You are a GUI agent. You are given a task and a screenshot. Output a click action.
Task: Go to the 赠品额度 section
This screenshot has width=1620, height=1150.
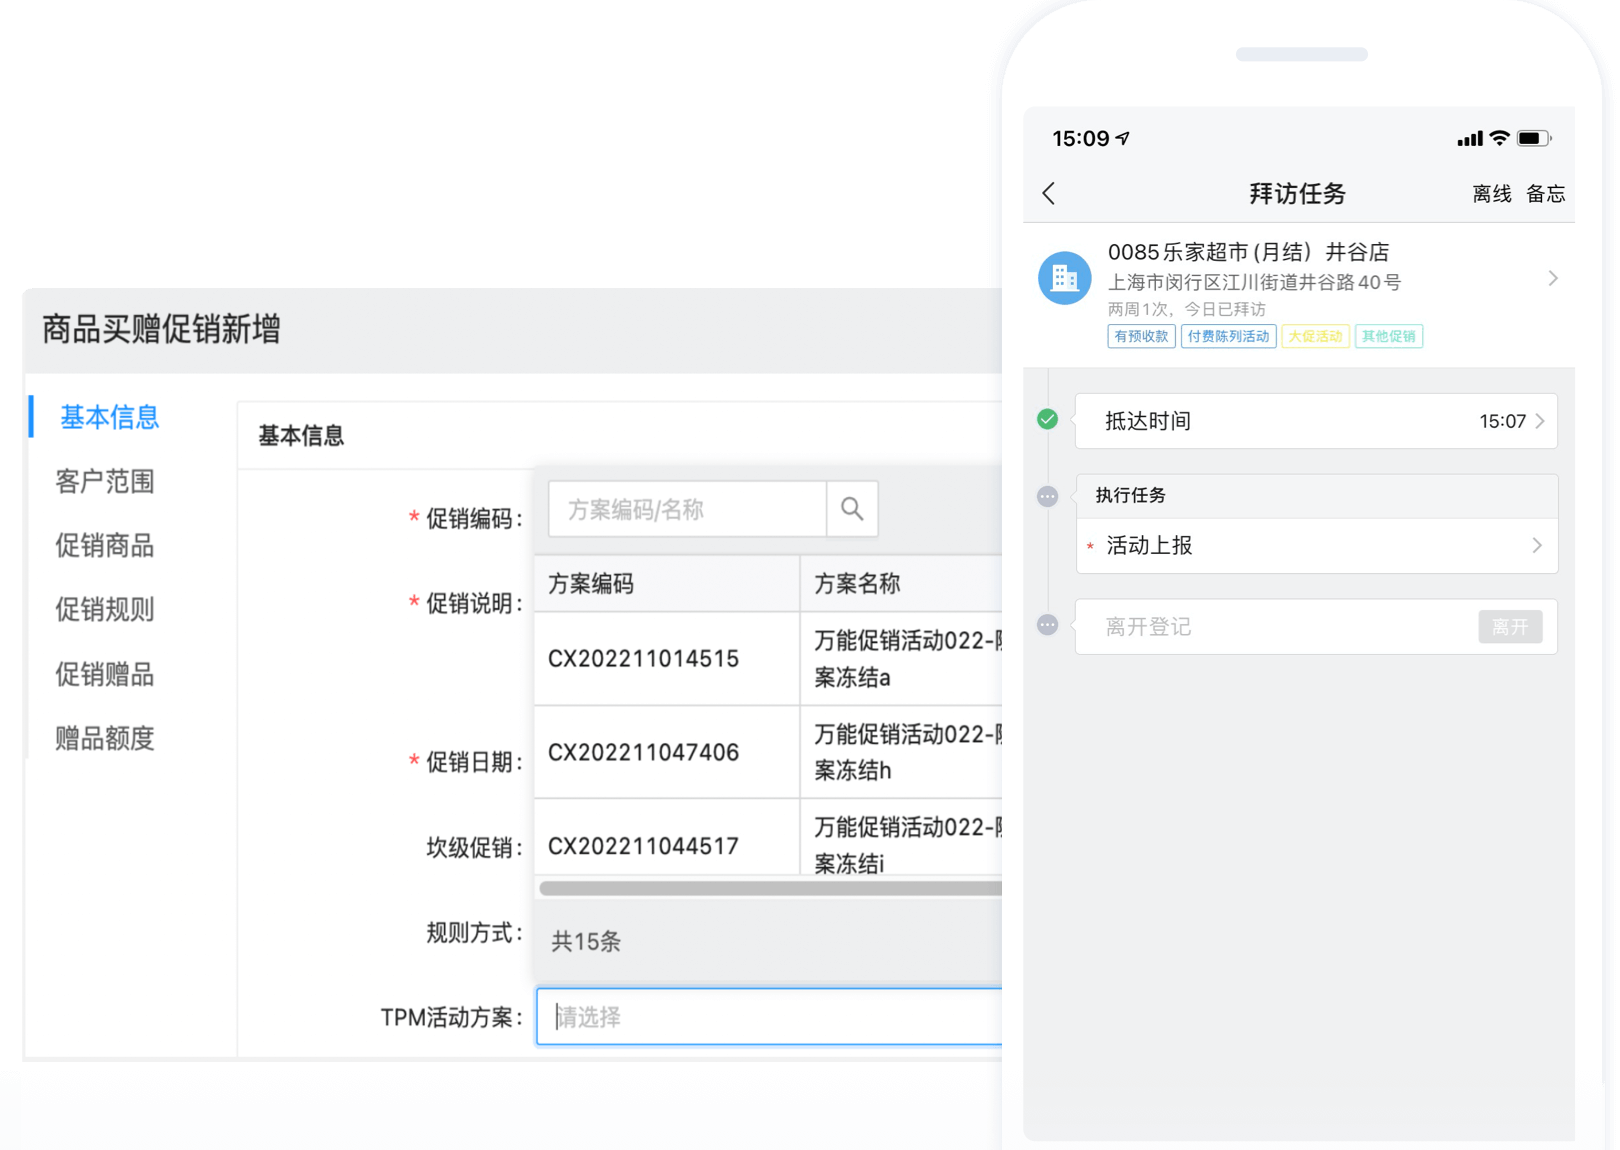click(105, 738)
